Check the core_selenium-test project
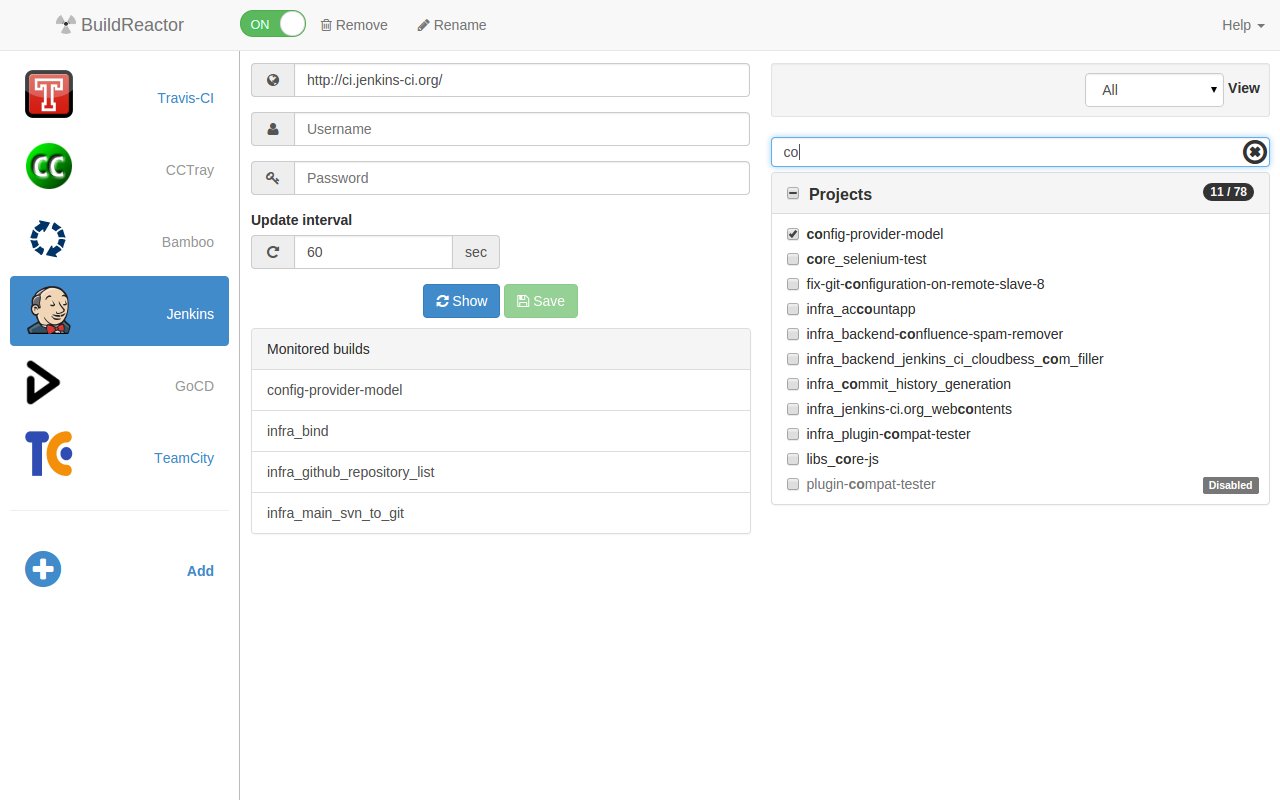This screenshot has width=1280, height=800. click(793, 259)
